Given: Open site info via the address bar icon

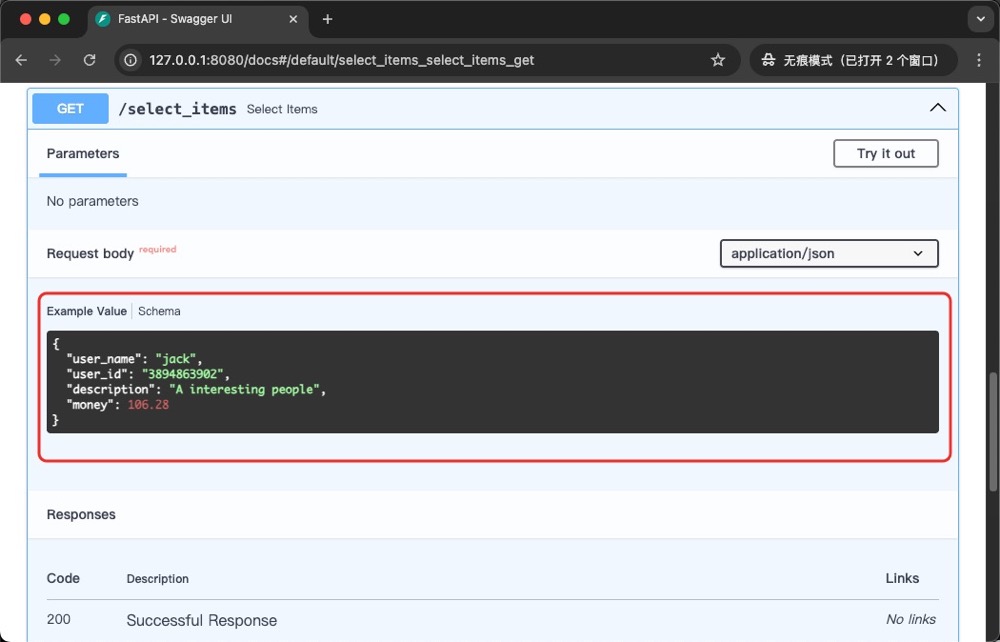Looking at the screenshot, I should point(130,60).
